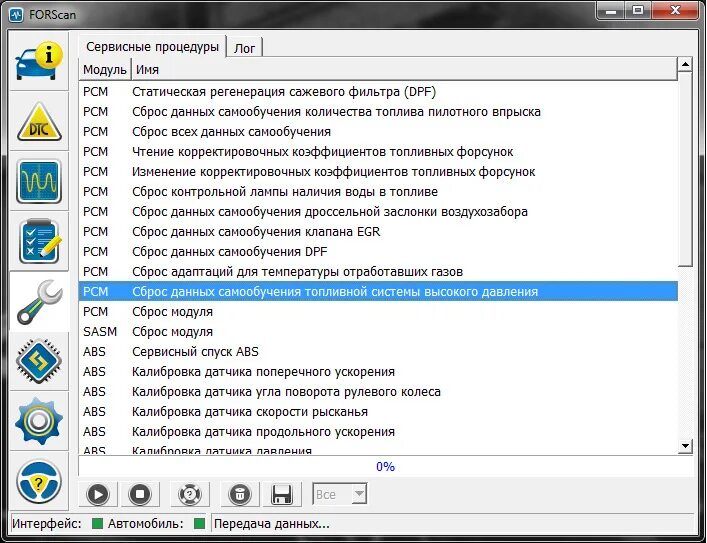Close the FORScan window
Image resolution: width=707 pixels, height=543 pixels.
click(675, 11)
